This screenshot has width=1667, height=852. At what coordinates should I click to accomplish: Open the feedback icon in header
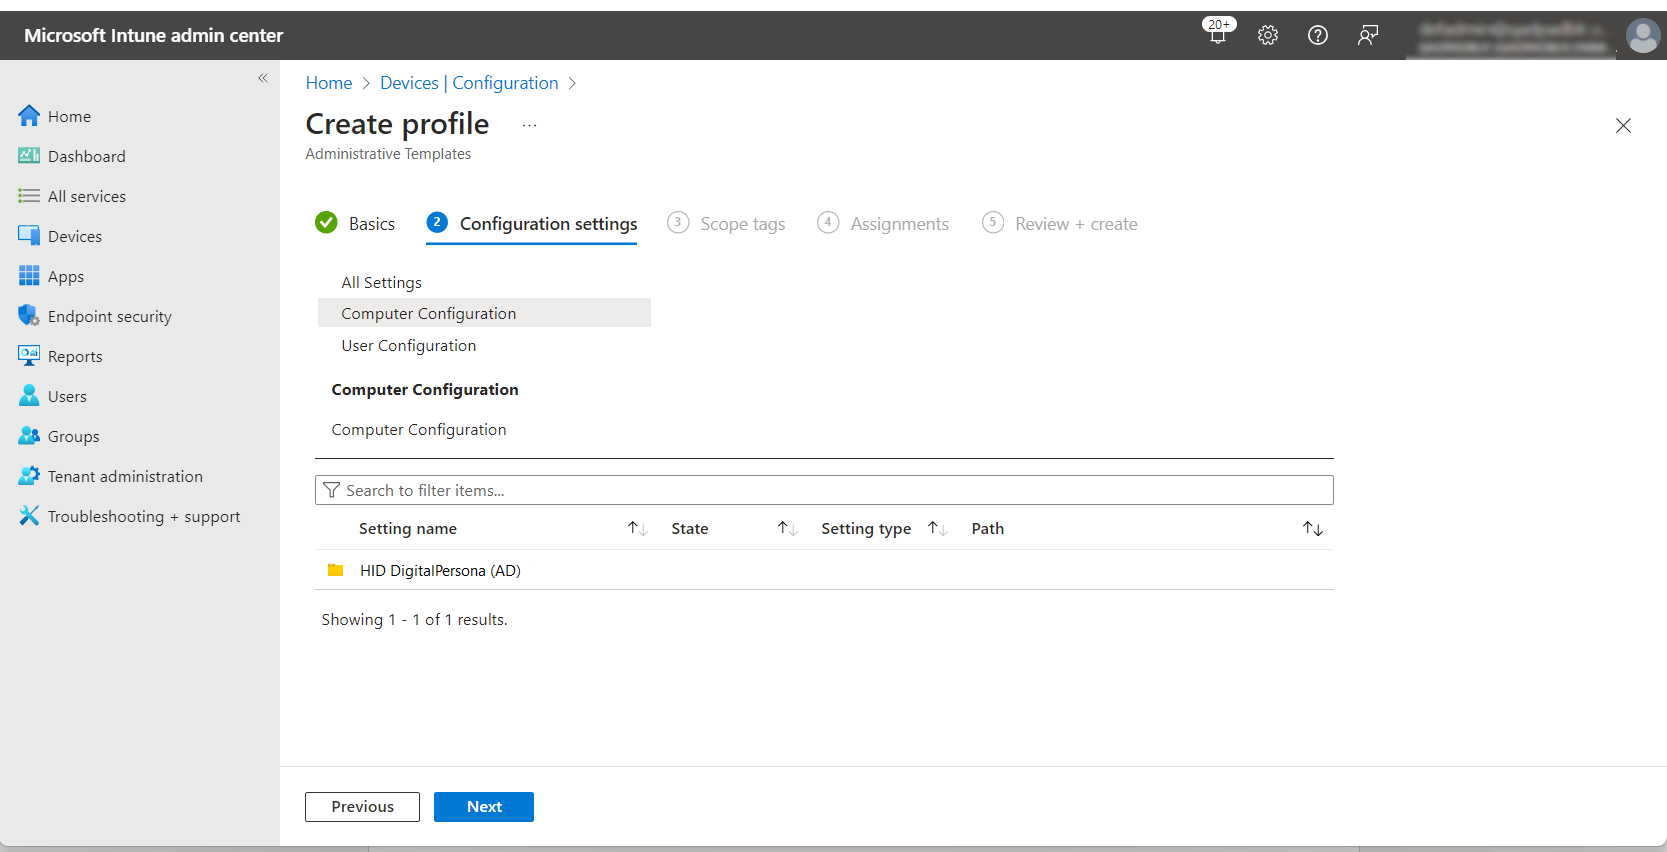point(1368,35)
